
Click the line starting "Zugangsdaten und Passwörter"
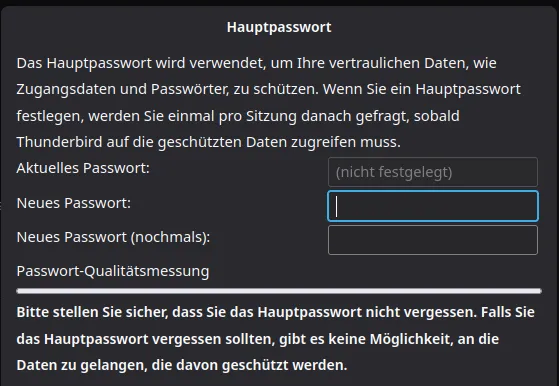[x=268, y=89]
